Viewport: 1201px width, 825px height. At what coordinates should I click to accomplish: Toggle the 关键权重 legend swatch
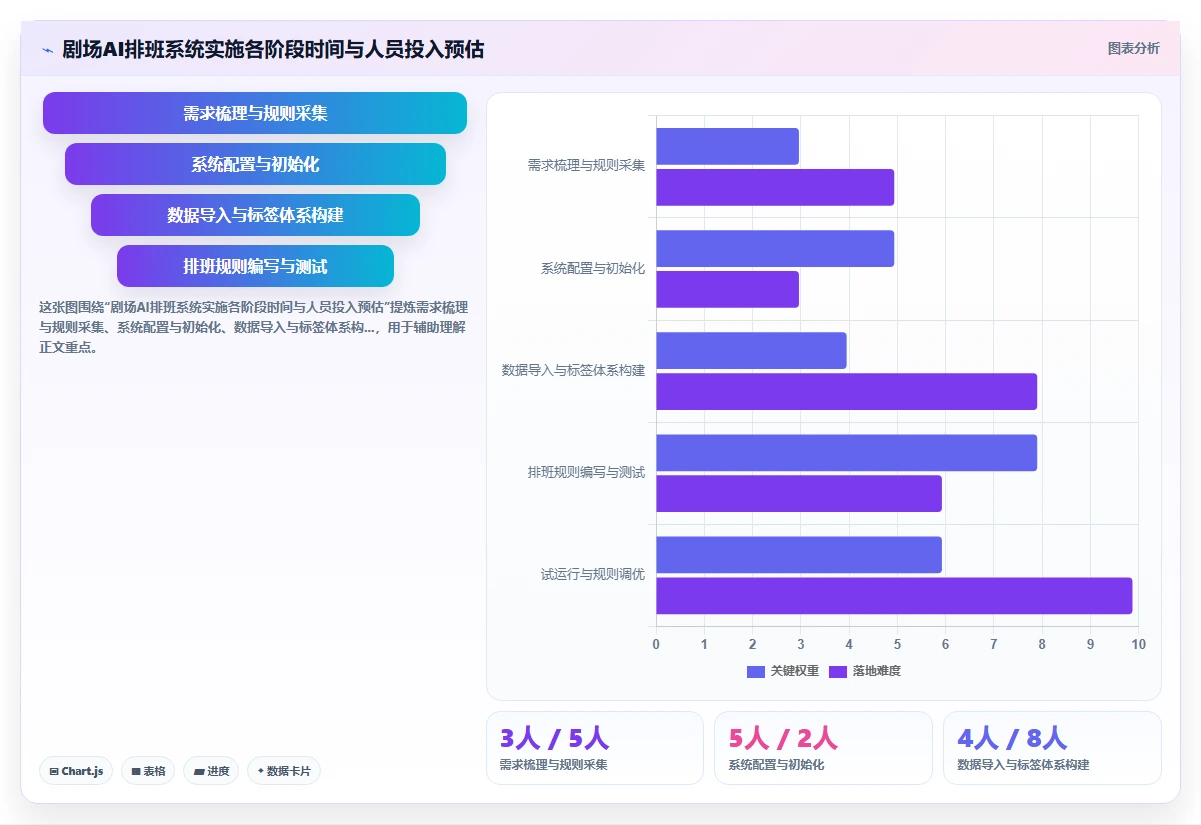point(756,671)
